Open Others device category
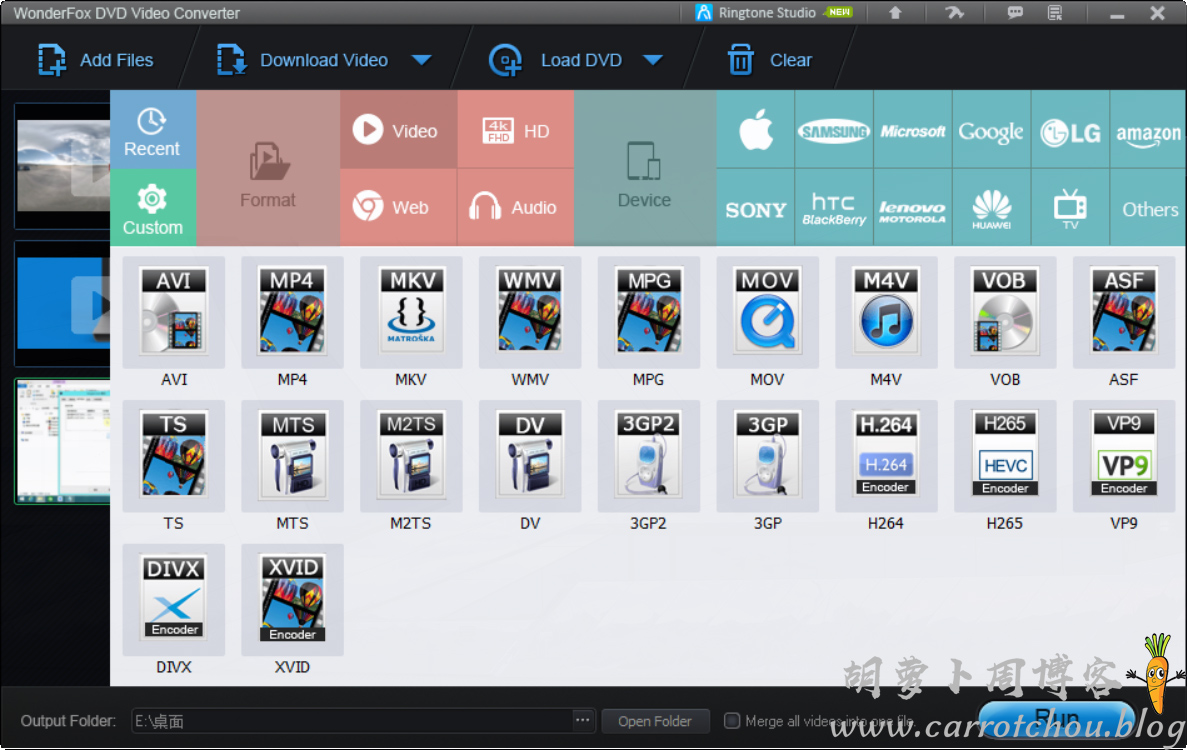This screenshot has height=750, width=1187. (1148, 207)
